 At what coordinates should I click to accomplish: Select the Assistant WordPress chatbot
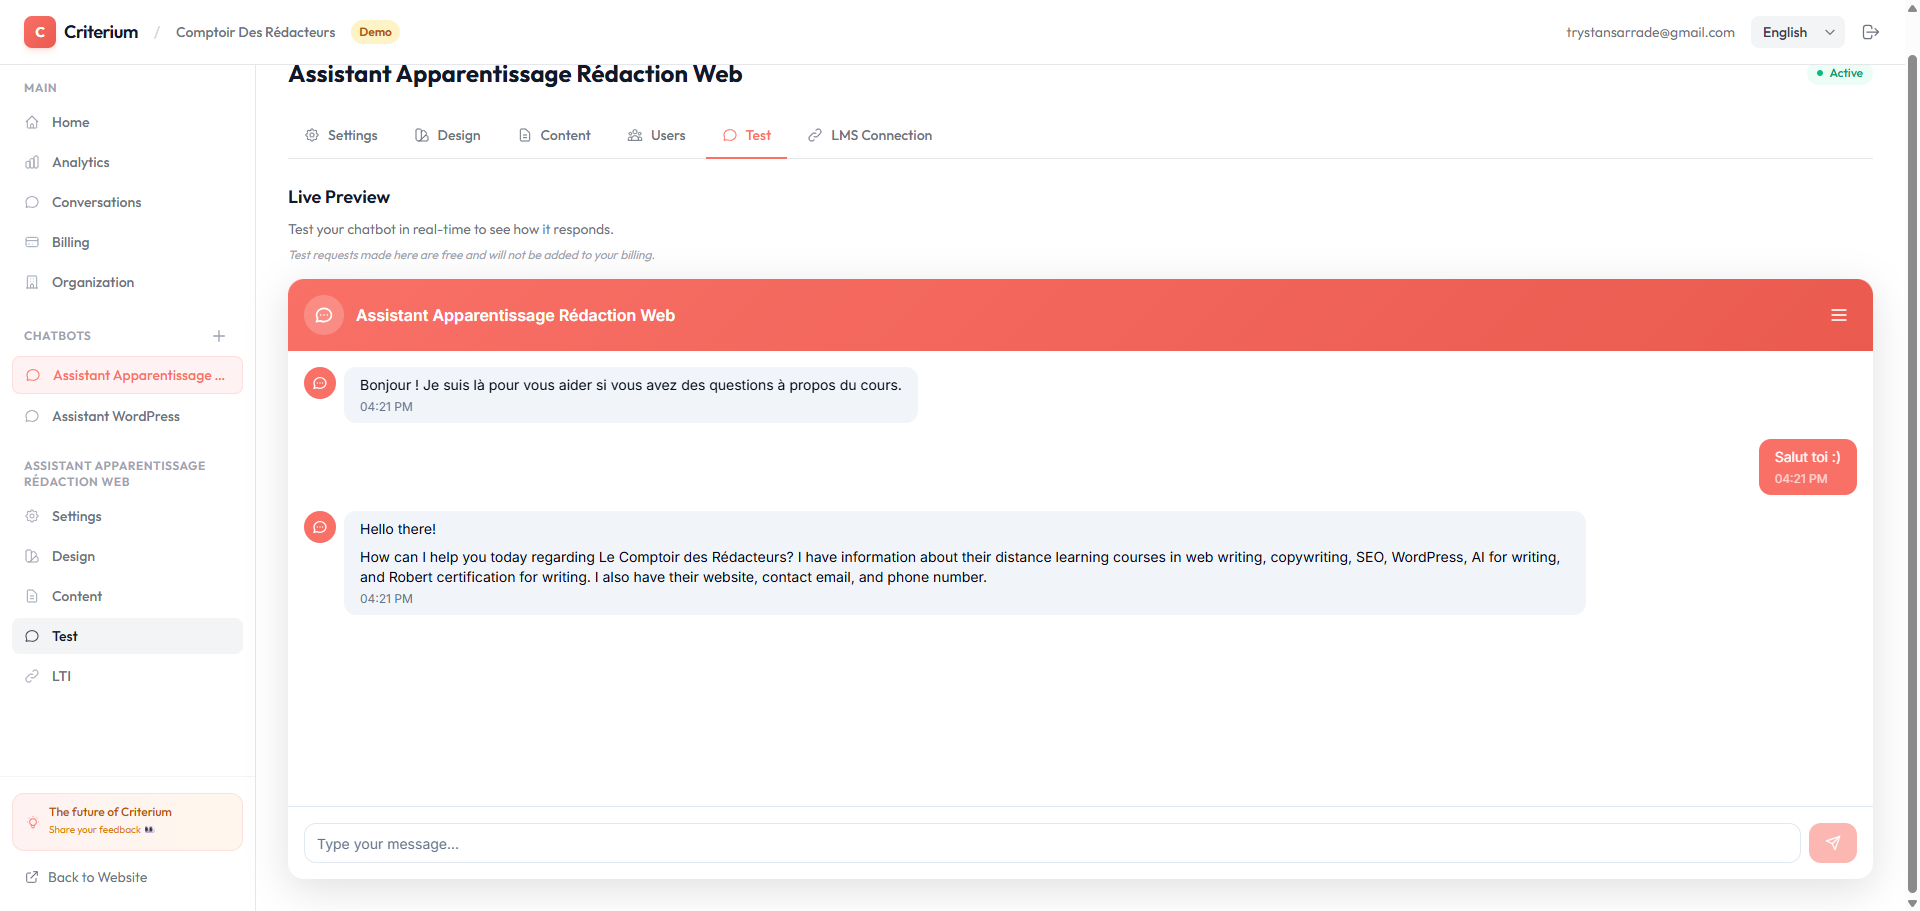tap(116, 416)
